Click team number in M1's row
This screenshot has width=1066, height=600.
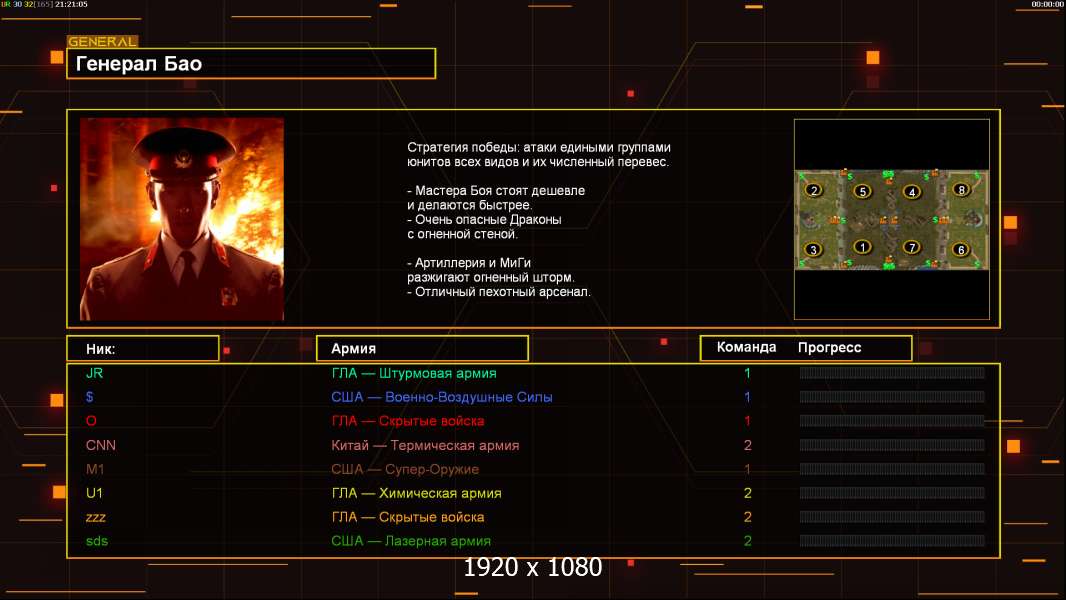coord(747,469)
